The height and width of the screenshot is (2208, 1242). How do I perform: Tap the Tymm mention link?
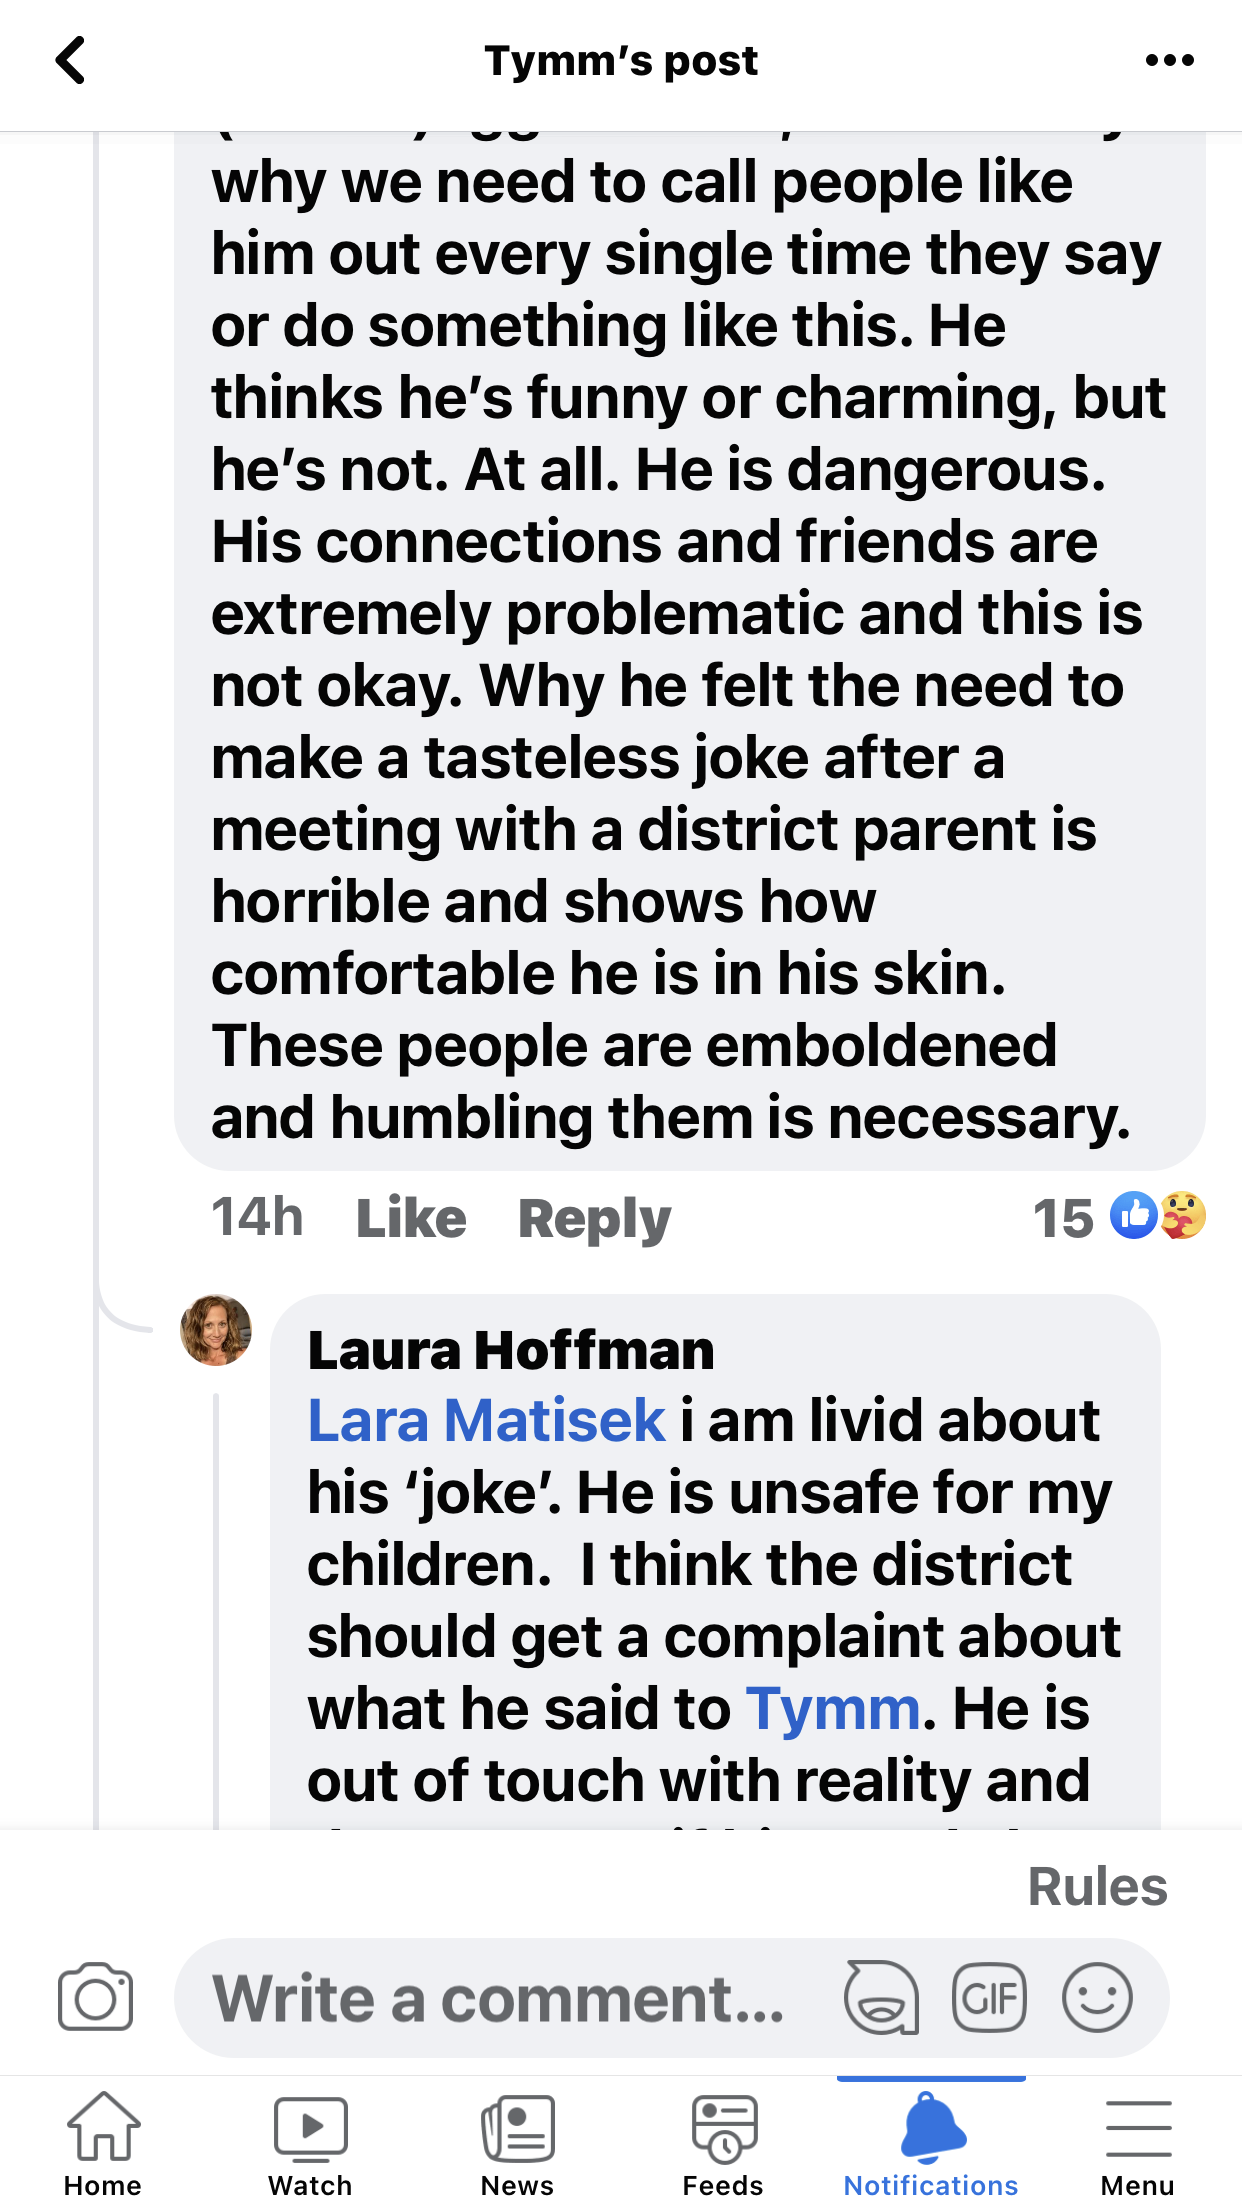833,1708
